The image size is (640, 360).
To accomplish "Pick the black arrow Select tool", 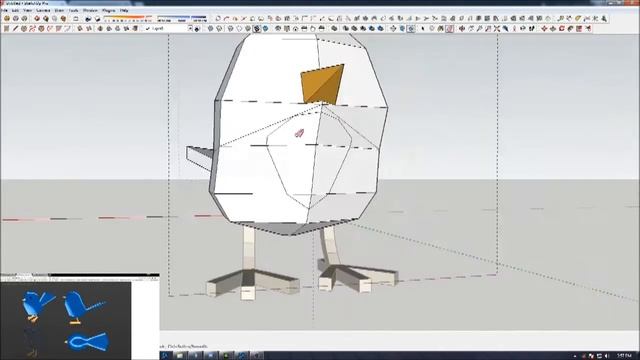I will pyautogui.click(x=423, y=29).
